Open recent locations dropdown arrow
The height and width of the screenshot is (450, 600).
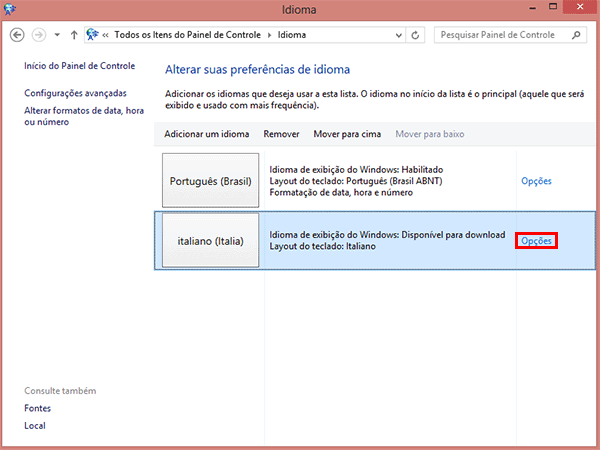pyautogui.click(x=57, y=35)
